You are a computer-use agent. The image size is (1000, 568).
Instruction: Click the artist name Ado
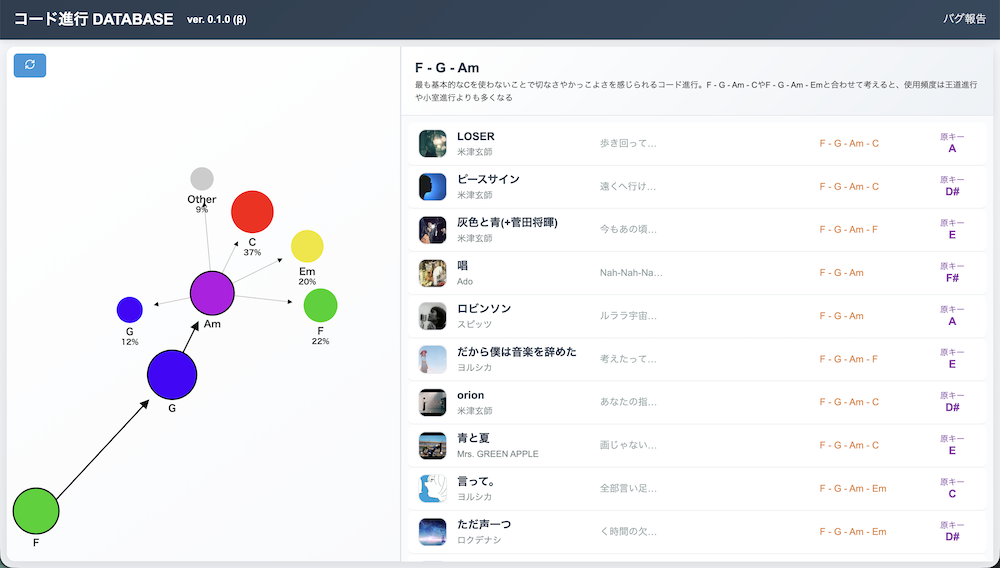point(465,281)
